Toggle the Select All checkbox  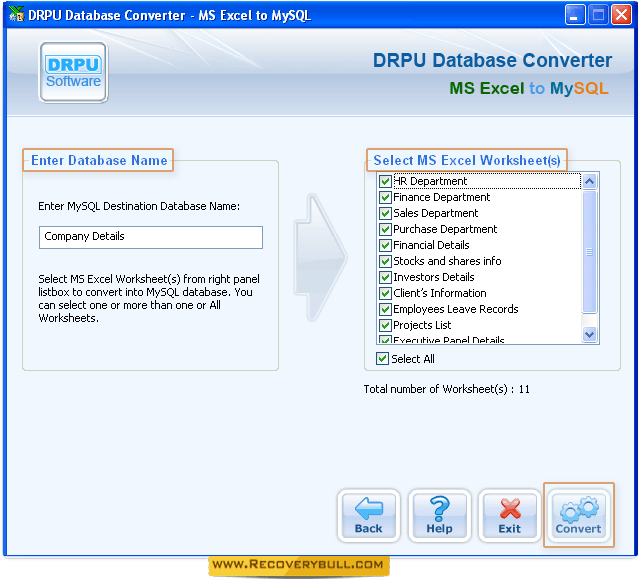pyautogui.click(x=382, y=359)
